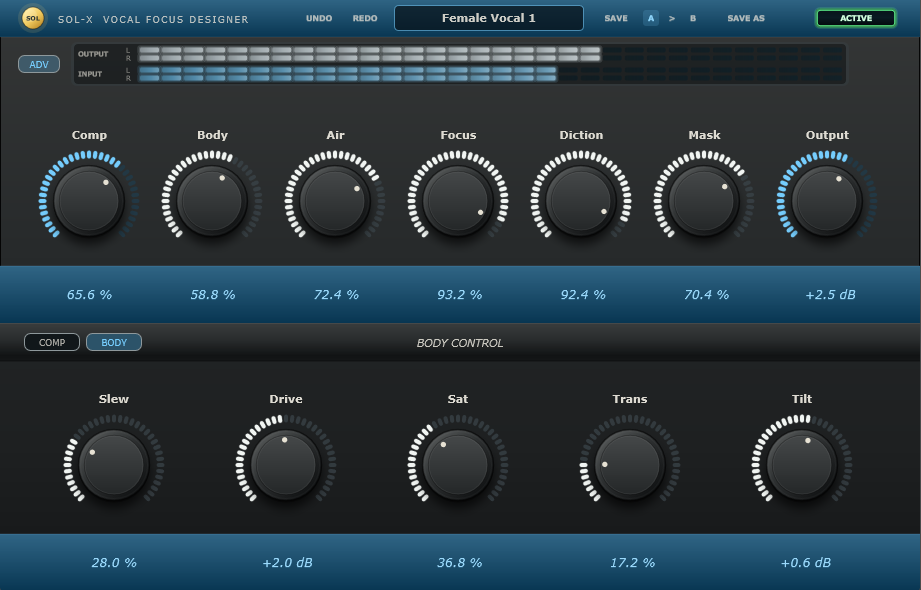Click the Sat knob
921x590 pixels.
coord(458,465)
